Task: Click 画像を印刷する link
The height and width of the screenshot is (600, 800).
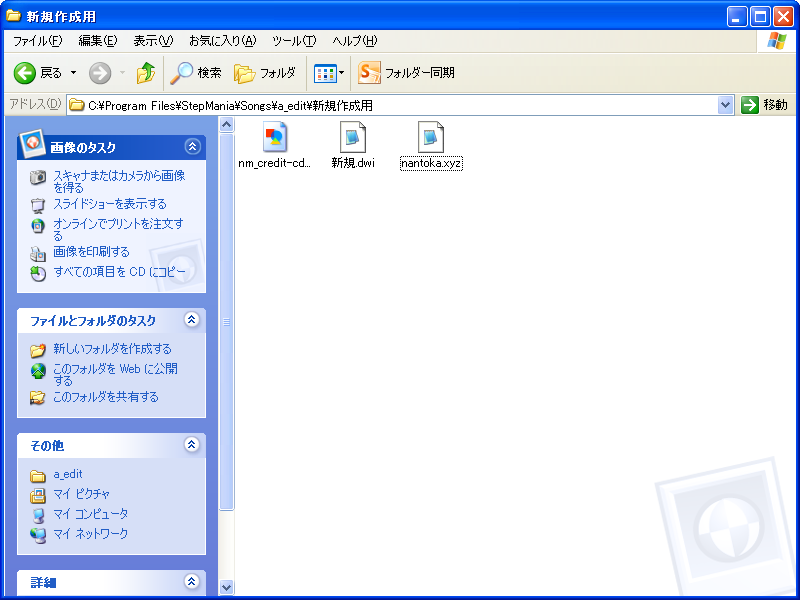Action: coord(91,252)
